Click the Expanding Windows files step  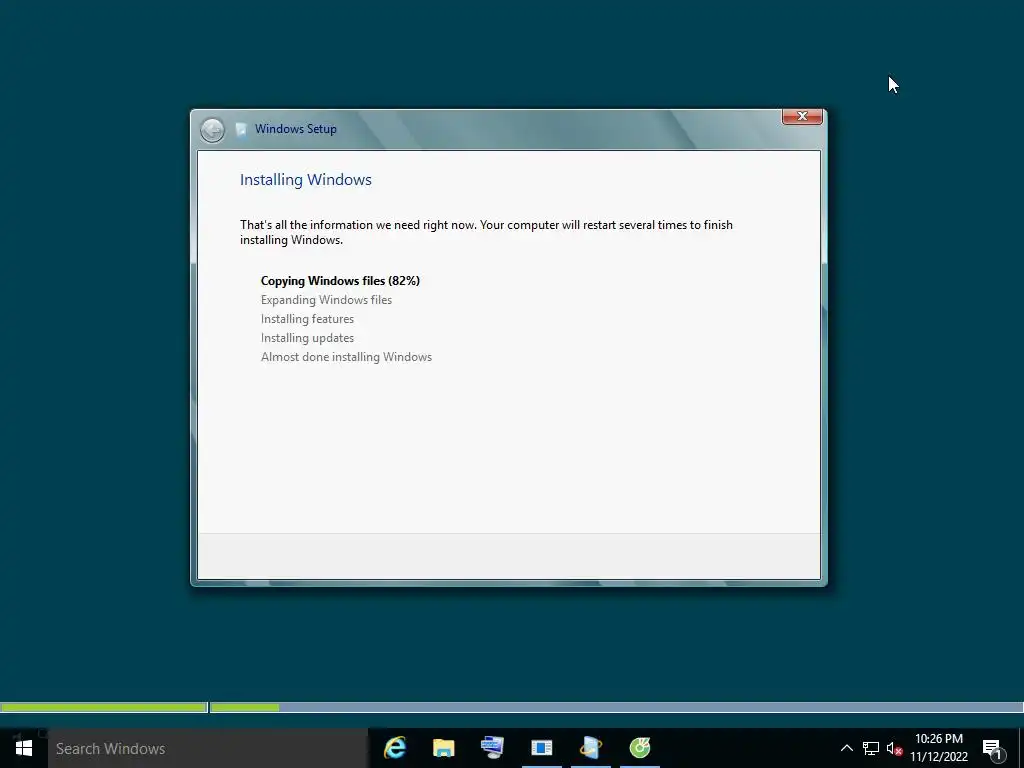pyautogui.click(x=327, y=300)
